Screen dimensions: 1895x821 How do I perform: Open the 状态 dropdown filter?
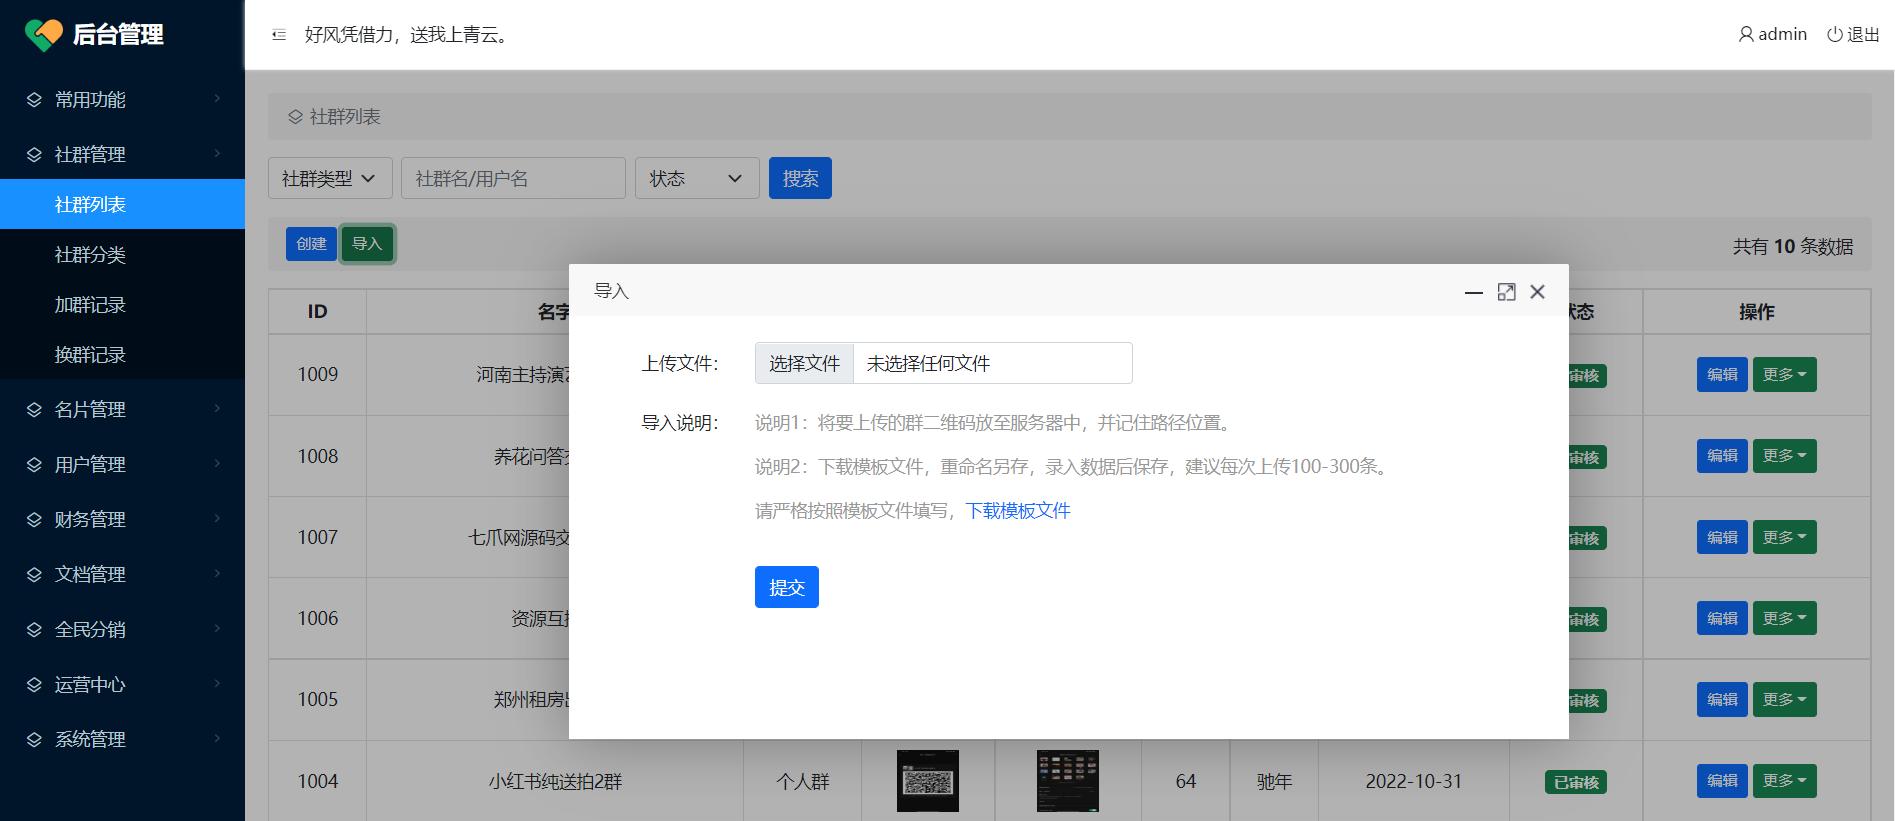pyautogui.click(x=696, y=178)
